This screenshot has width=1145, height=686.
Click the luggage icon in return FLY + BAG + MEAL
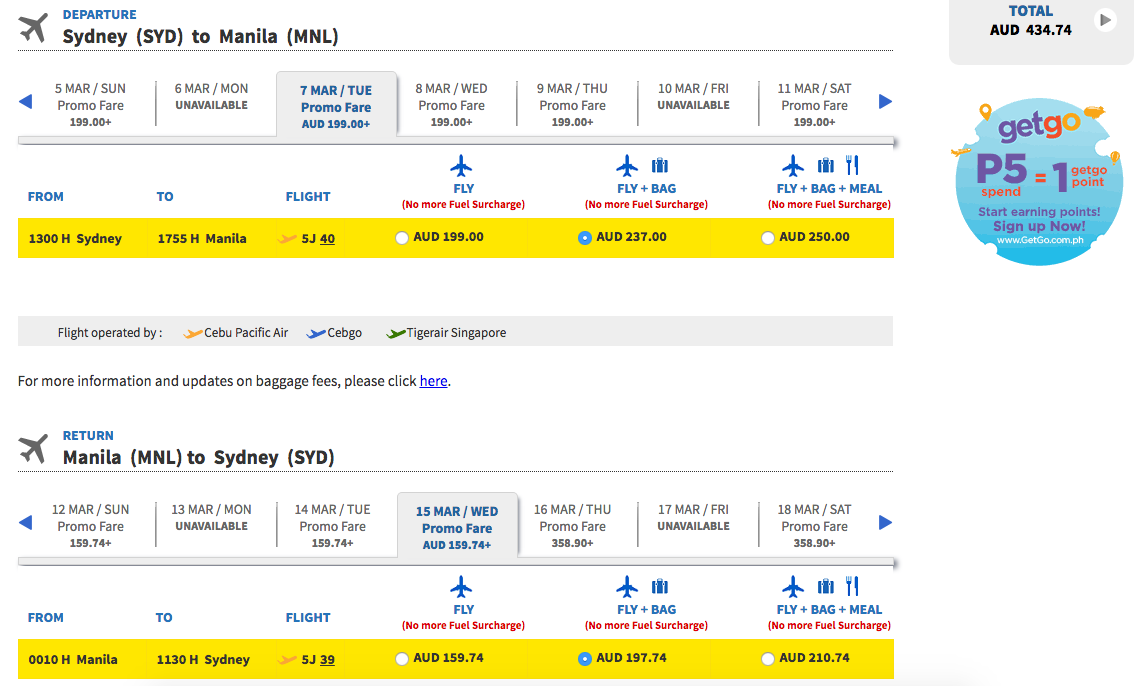[x=826, y=587]
